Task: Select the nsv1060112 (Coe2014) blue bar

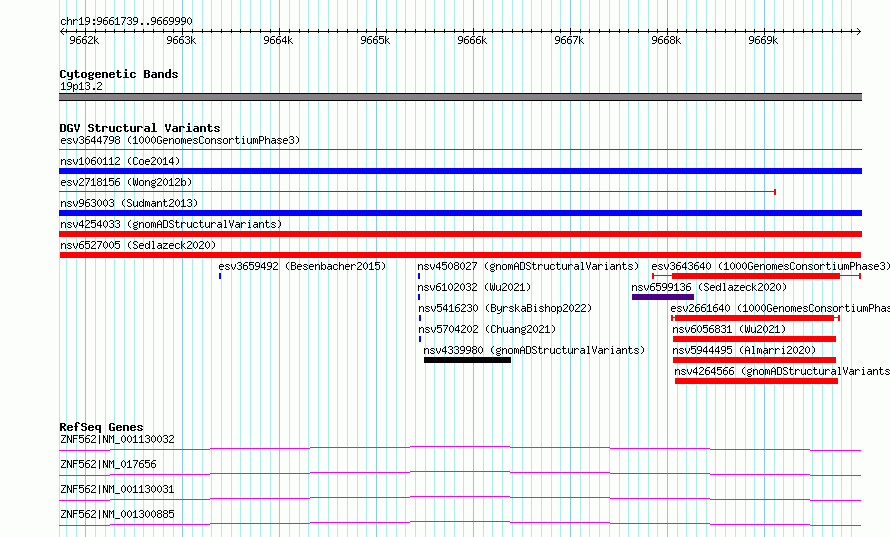Action: [x=460, y=171]
